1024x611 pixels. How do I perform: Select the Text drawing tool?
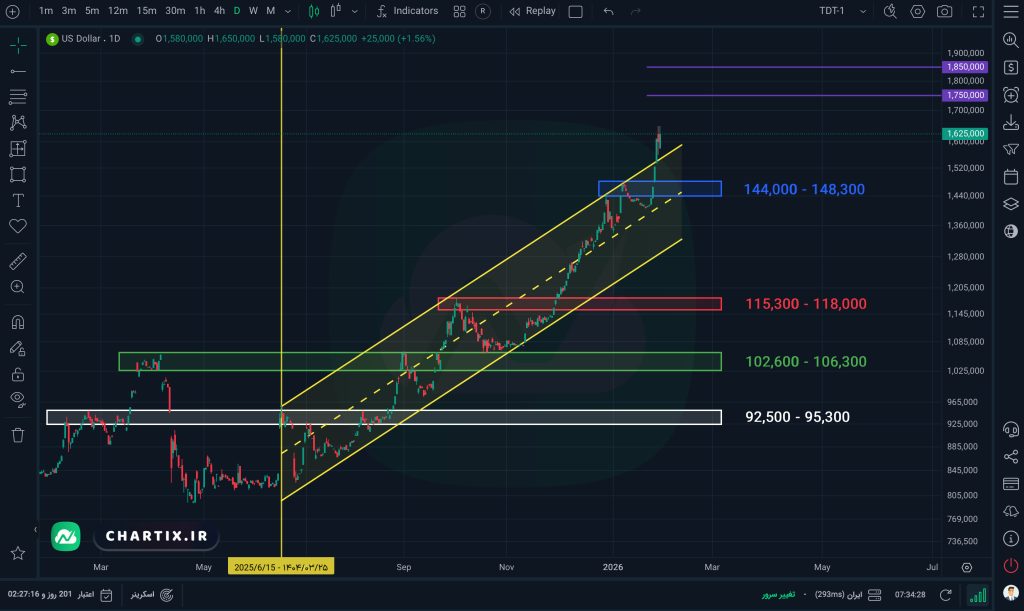[17, 200]
